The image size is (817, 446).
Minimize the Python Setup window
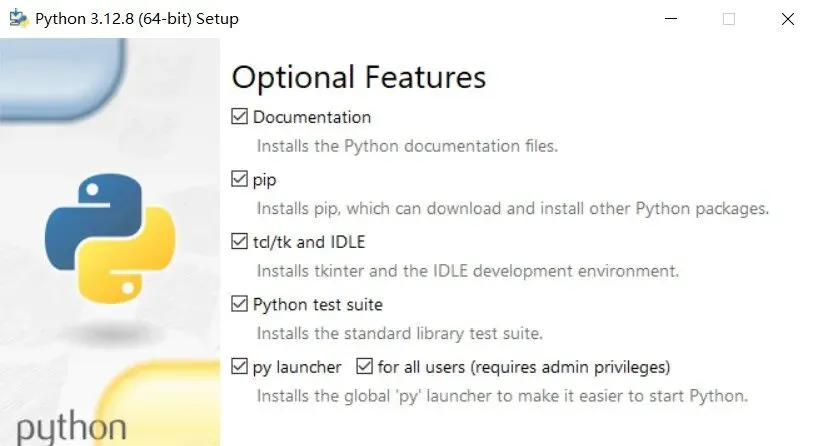(671, 19)
